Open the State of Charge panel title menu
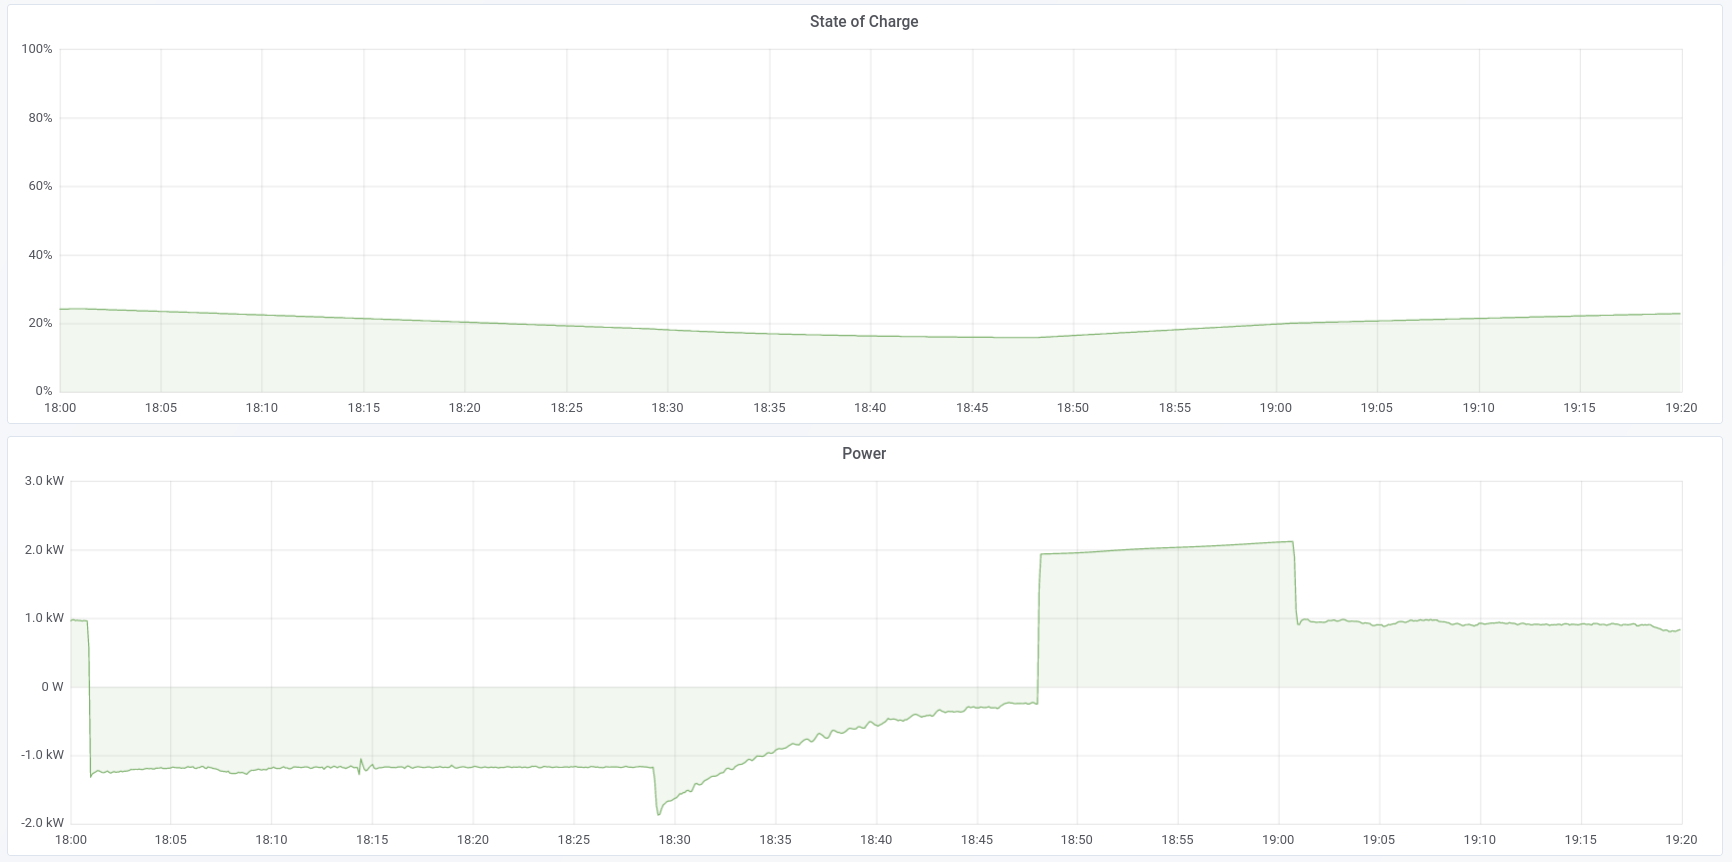 click(x=863, y=22)
